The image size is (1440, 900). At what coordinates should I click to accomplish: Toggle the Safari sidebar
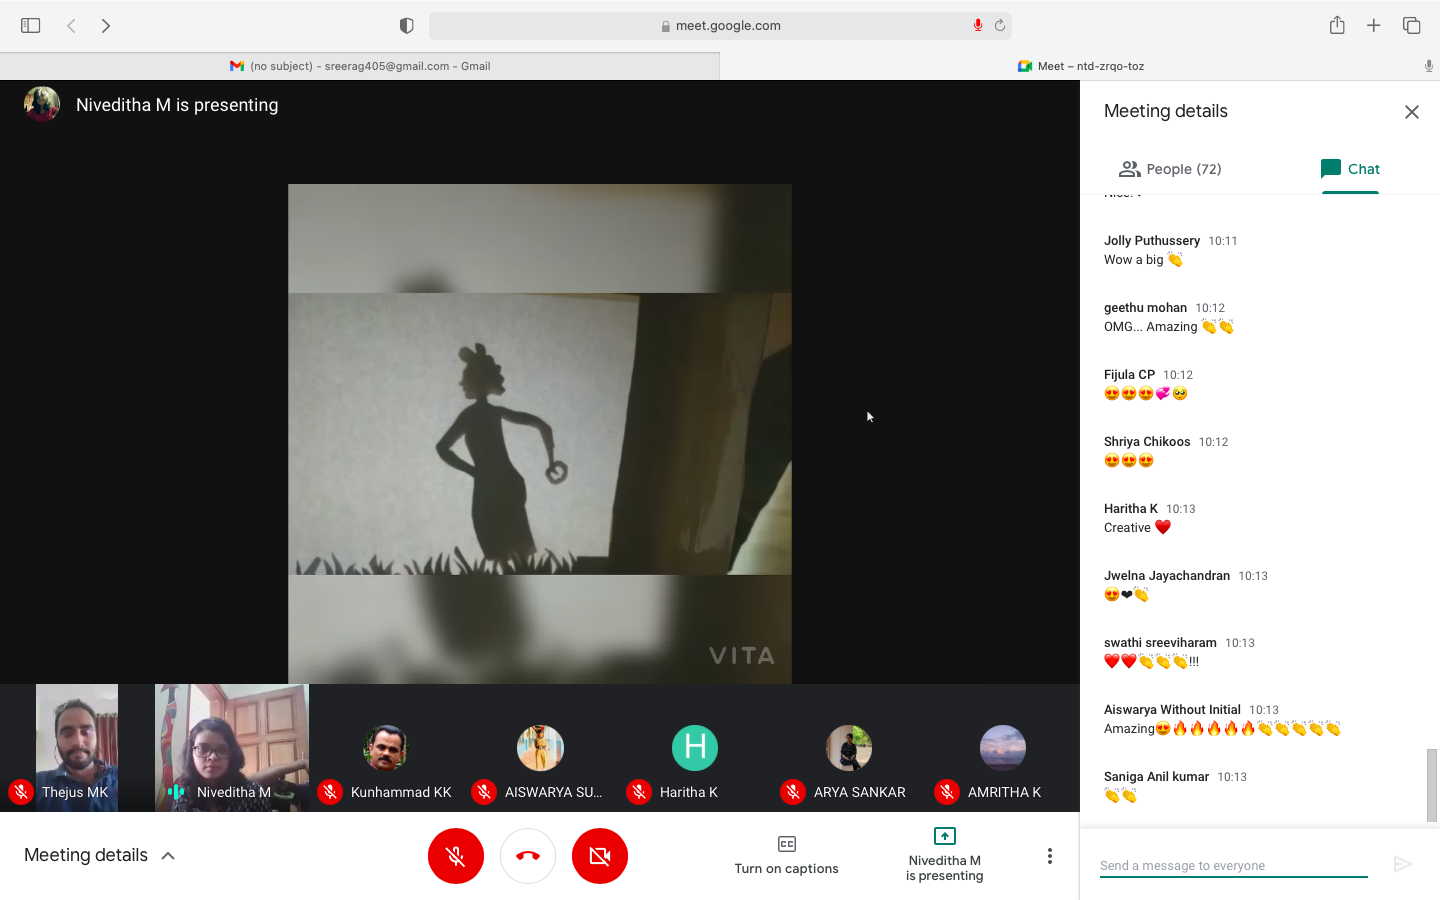tap(30, 26)
